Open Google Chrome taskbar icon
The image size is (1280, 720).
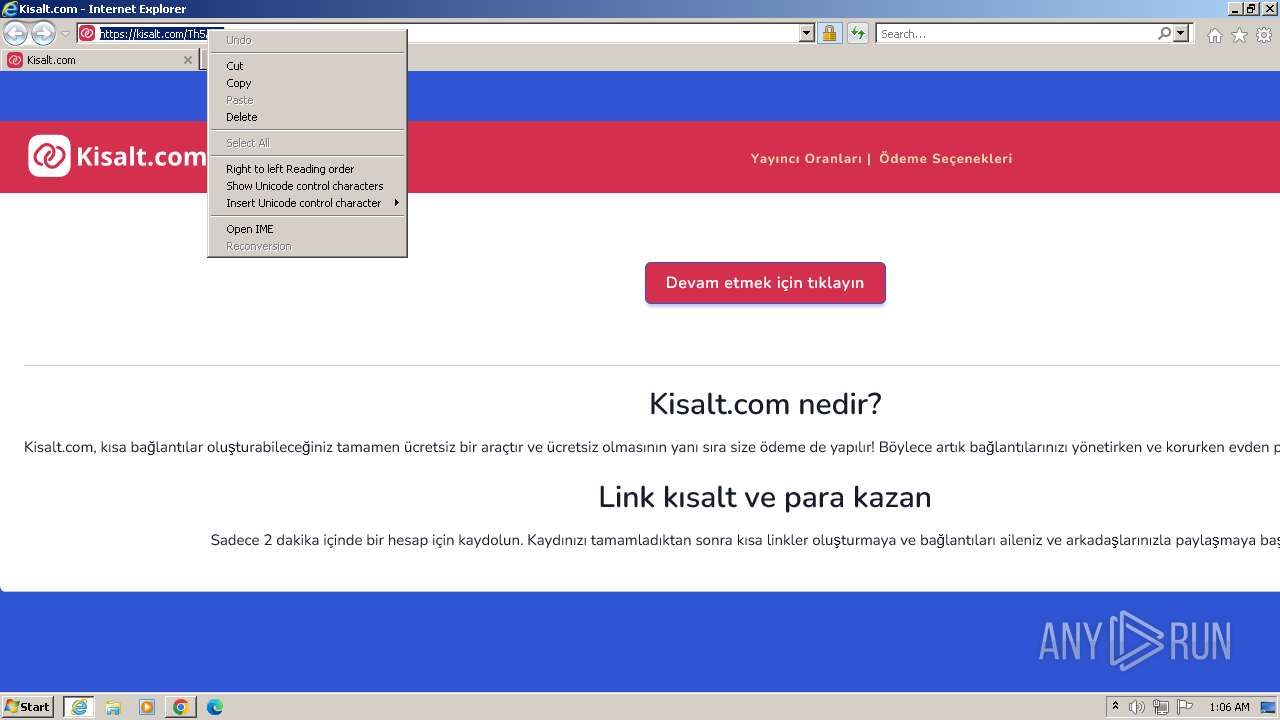tap(181, 707)
